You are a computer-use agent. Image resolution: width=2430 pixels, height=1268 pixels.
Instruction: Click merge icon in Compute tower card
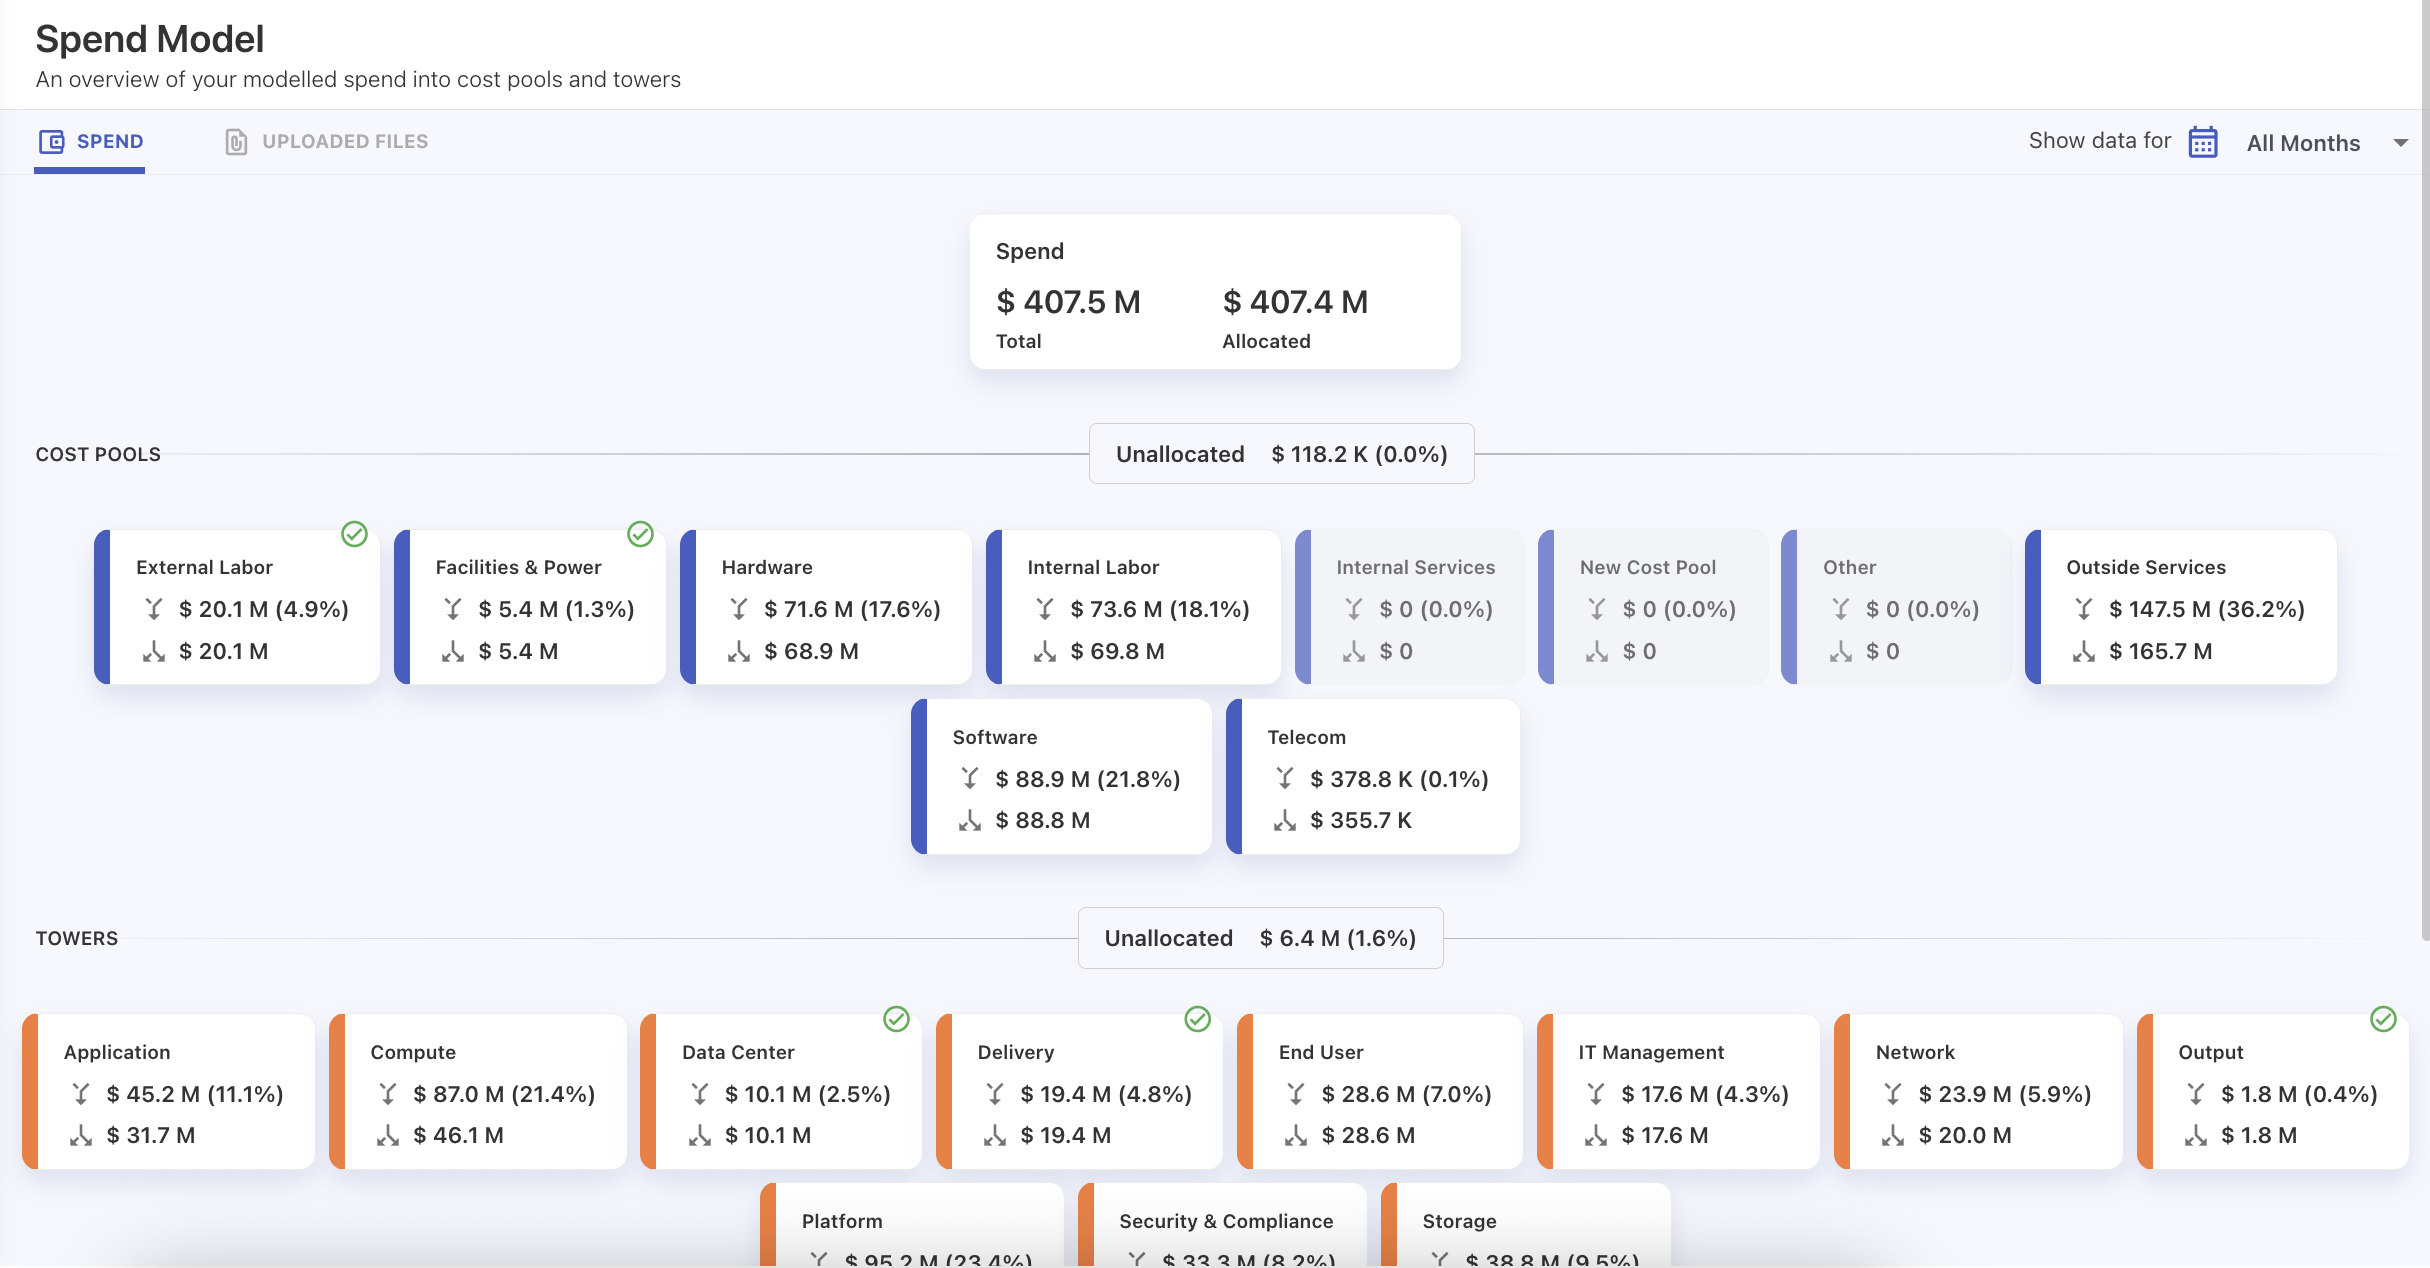pos(388,1094)
